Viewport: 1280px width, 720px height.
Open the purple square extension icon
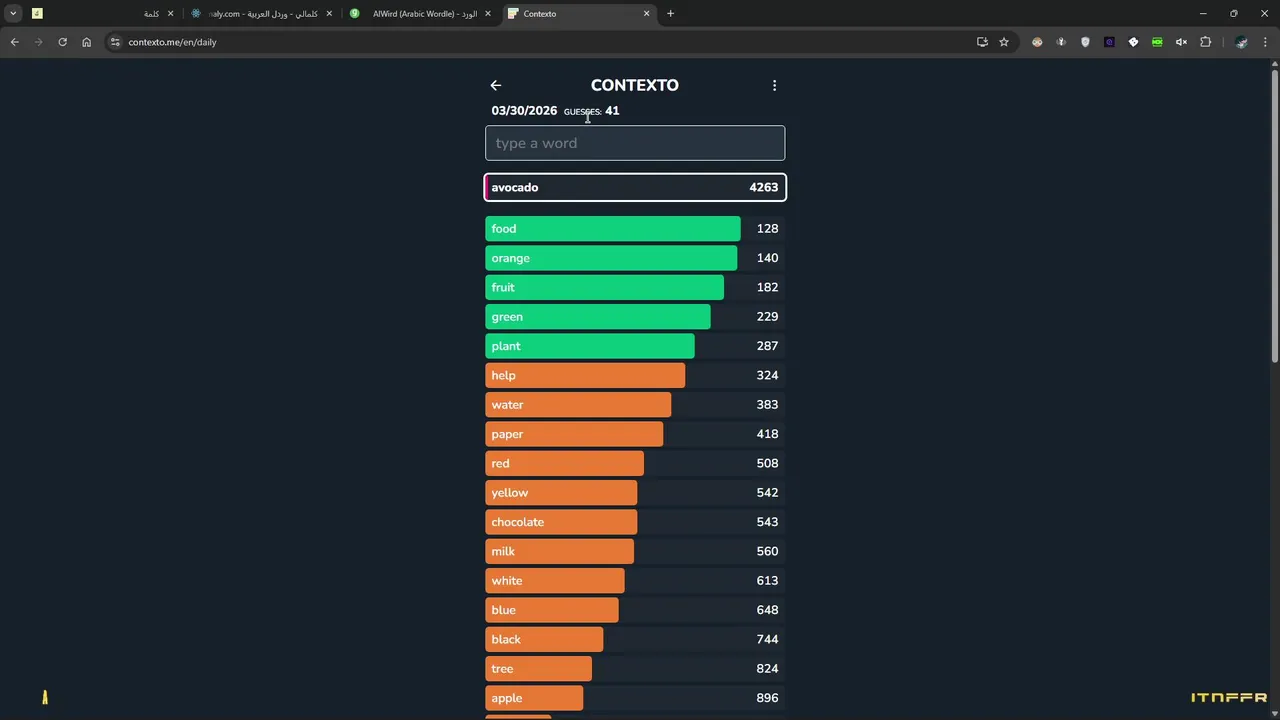pos(1109,42)
